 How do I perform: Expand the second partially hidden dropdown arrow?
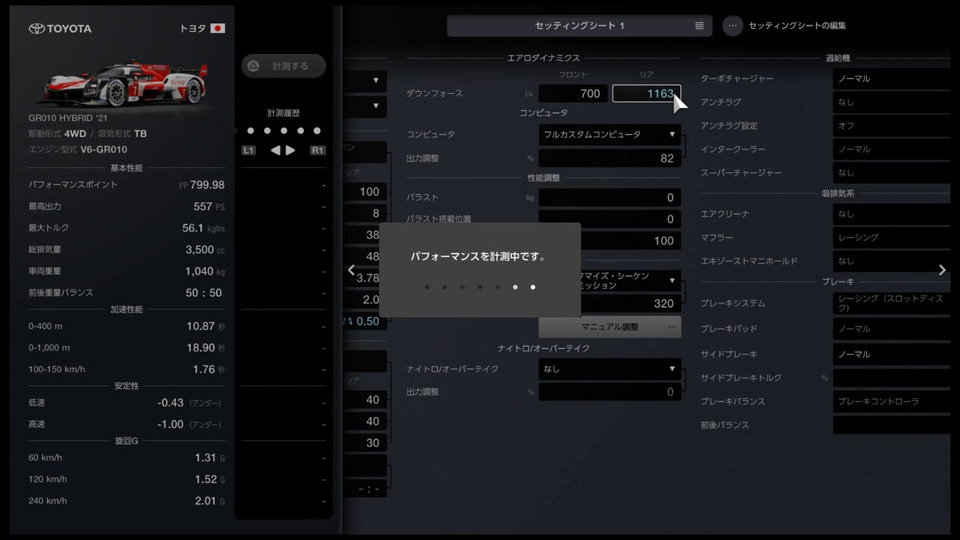(375, 106)
